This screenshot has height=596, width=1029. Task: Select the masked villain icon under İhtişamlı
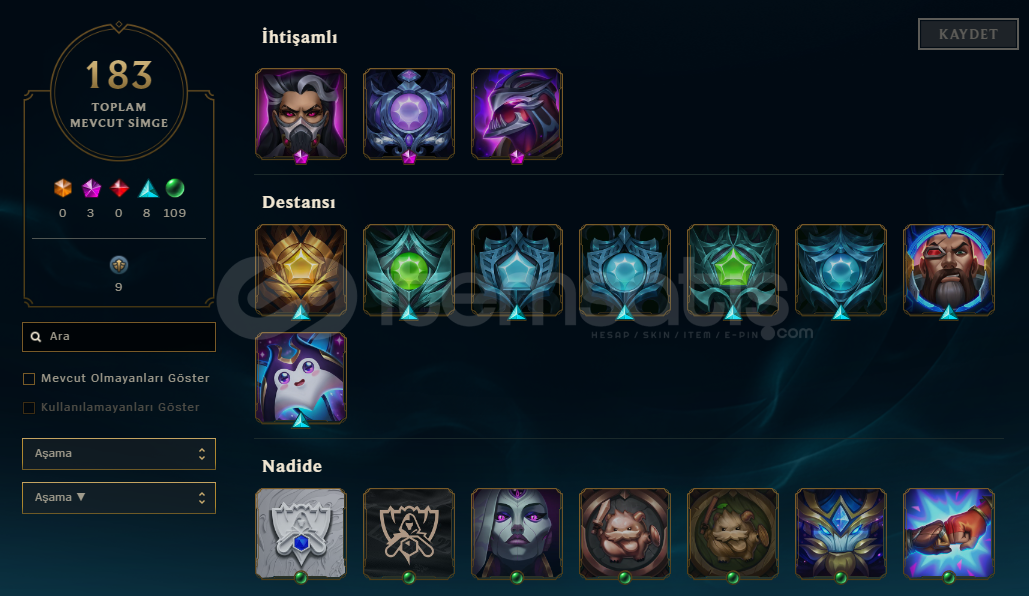pyautogui.click(x=301, y=114)
